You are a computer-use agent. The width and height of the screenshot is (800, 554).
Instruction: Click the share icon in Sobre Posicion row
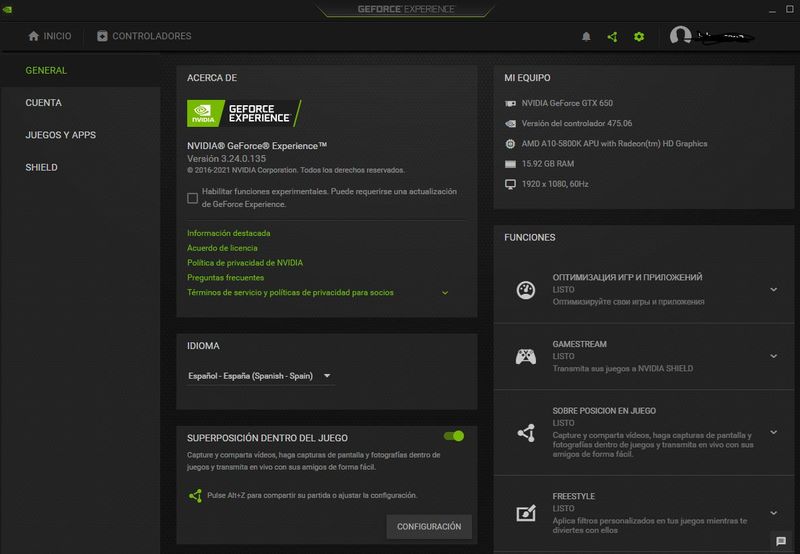[x=526, y=433]
